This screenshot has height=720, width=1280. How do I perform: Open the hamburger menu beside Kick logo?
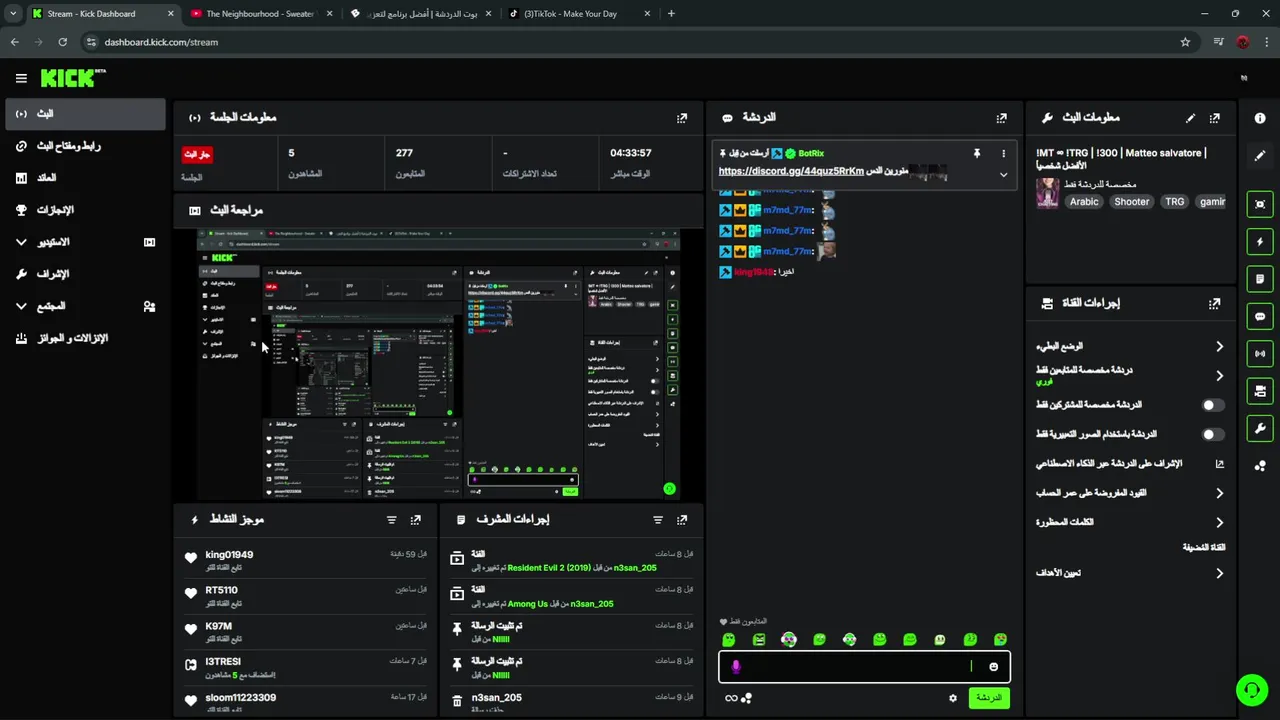pyautogui.click(x=21, y=78)
